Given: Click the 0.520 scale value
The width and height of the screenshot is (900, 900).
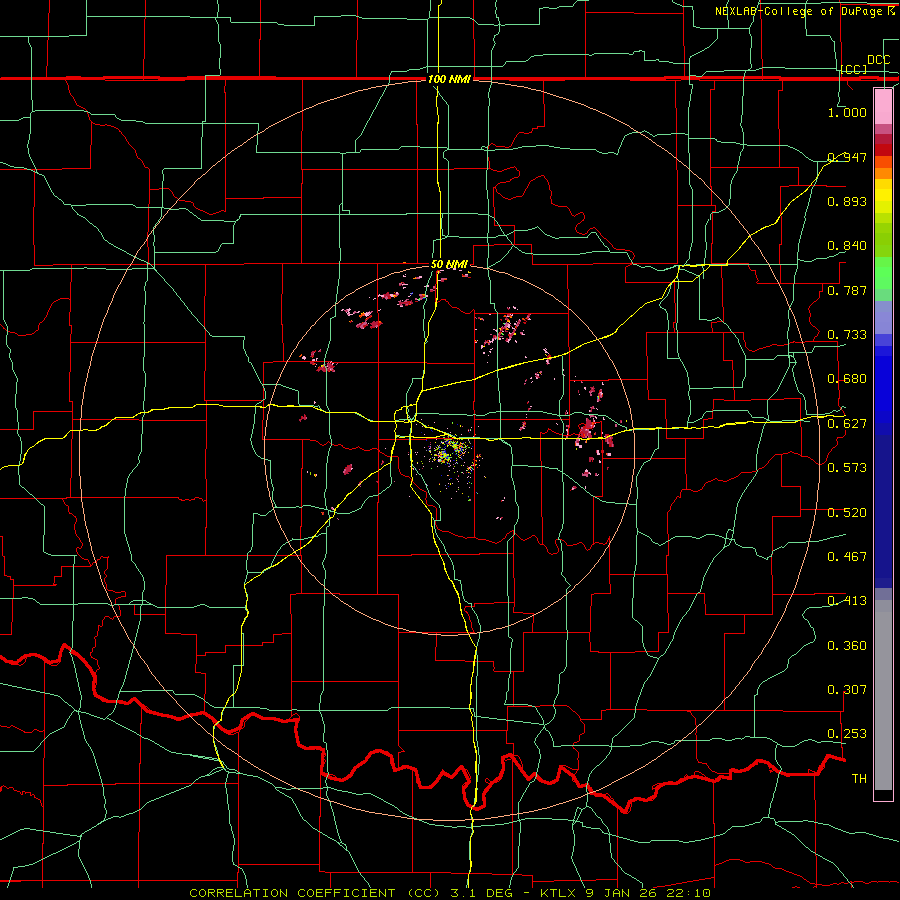Looking at the screenshot, I should click(847, 513).
